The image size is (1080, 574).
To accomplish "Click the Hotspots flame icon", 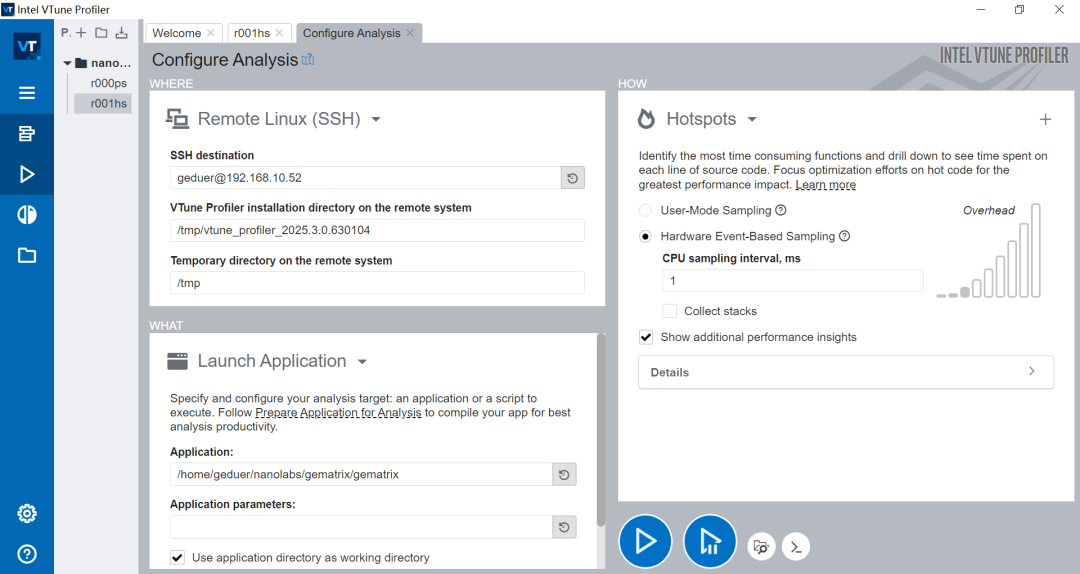I will (x=646, y=119).
